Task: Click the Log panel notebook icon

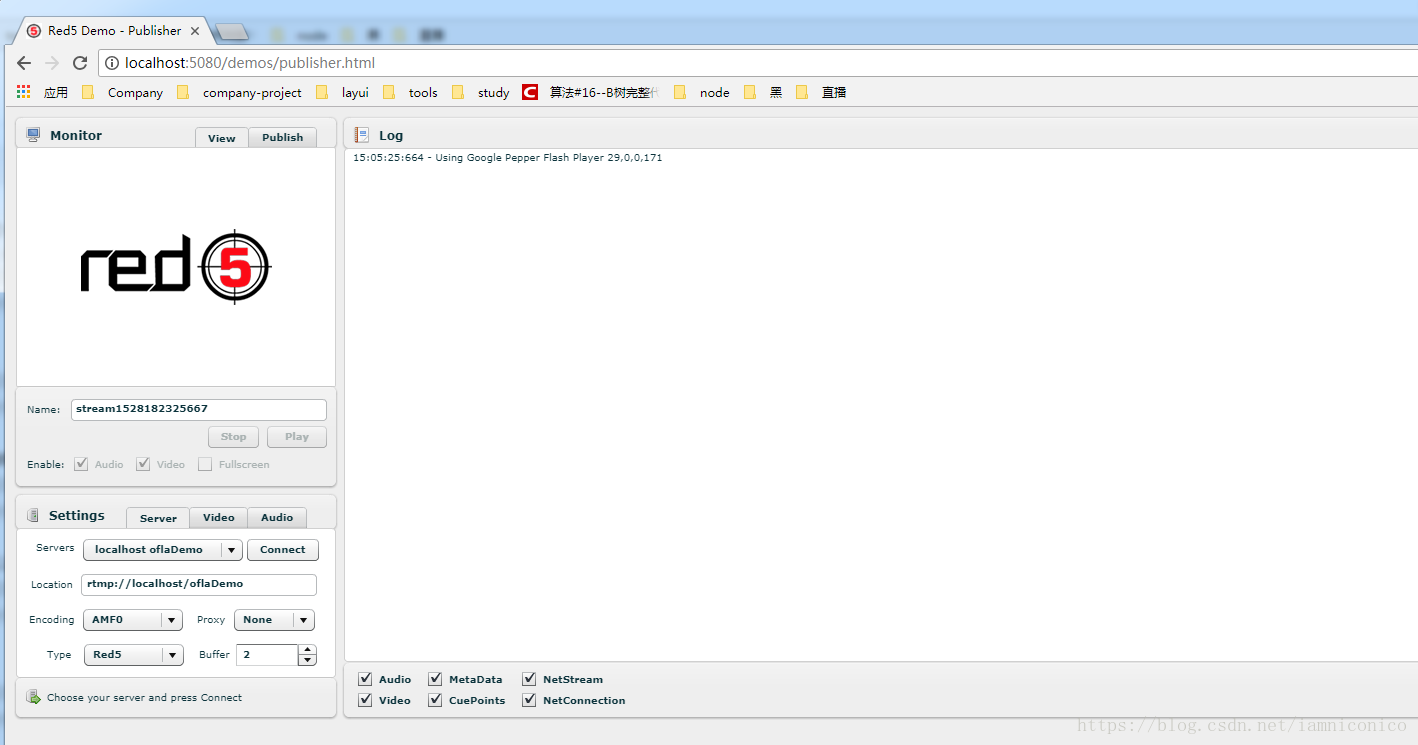Action: tap(362, 135)
